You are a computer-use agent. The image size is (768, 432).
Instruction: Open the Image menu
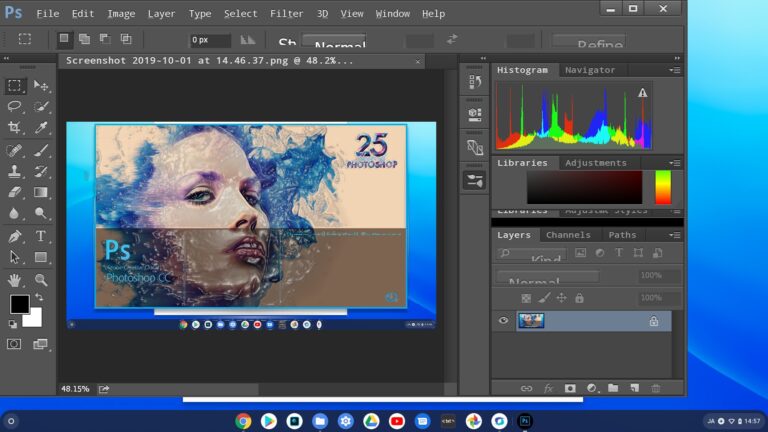pos(121,14)
